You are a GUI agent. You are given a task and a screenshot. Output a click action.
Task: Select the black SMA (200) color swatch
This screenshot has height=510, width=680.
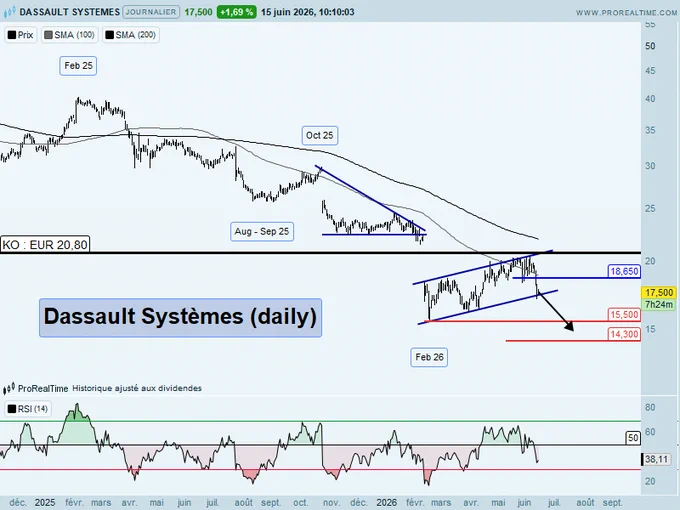click(x=109, y=35)
